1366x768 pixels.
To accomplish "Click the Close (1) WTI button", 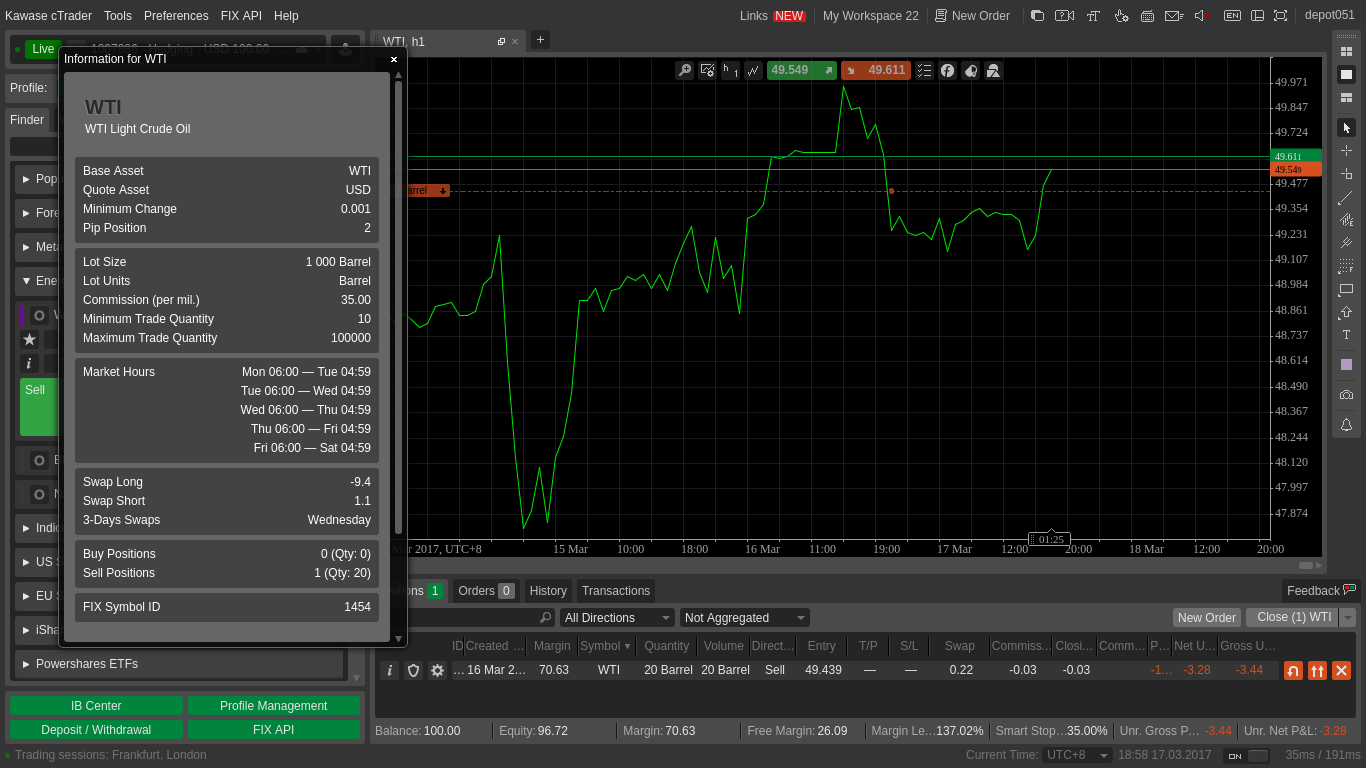I will [x=1293, y=617].
